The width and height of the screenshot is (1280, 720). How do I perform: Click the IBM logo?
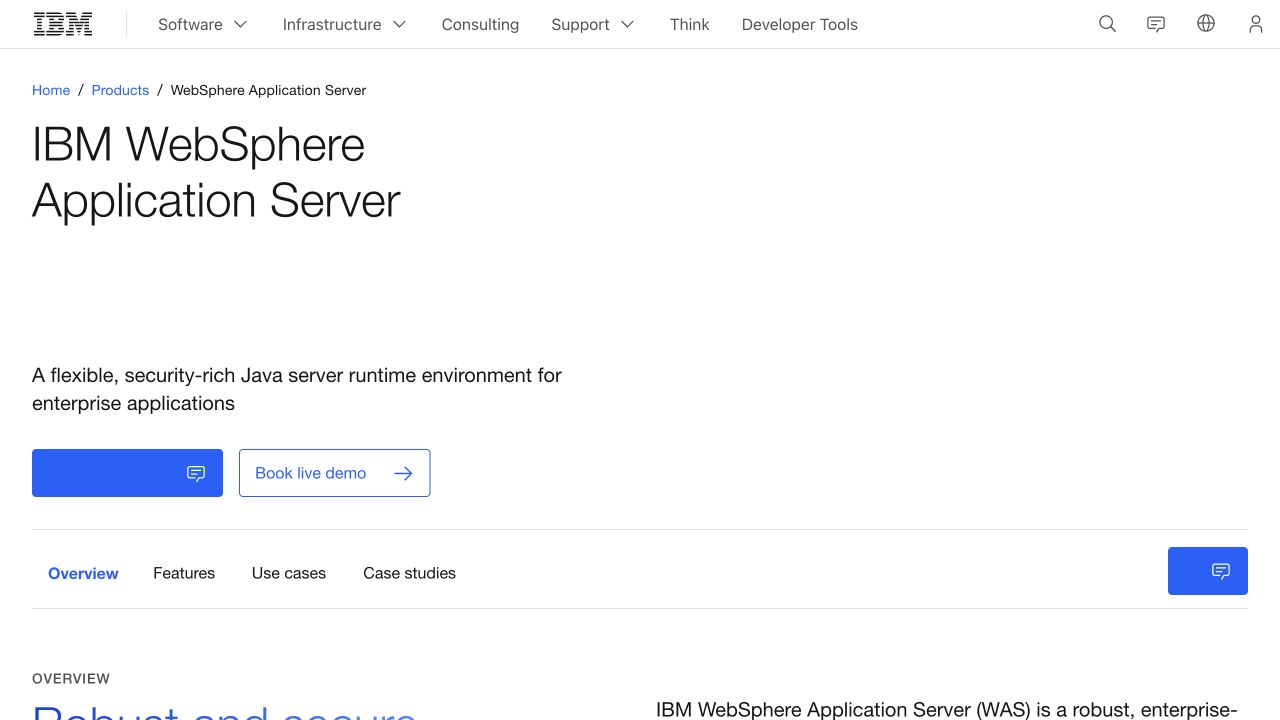[x=63, y=24]
